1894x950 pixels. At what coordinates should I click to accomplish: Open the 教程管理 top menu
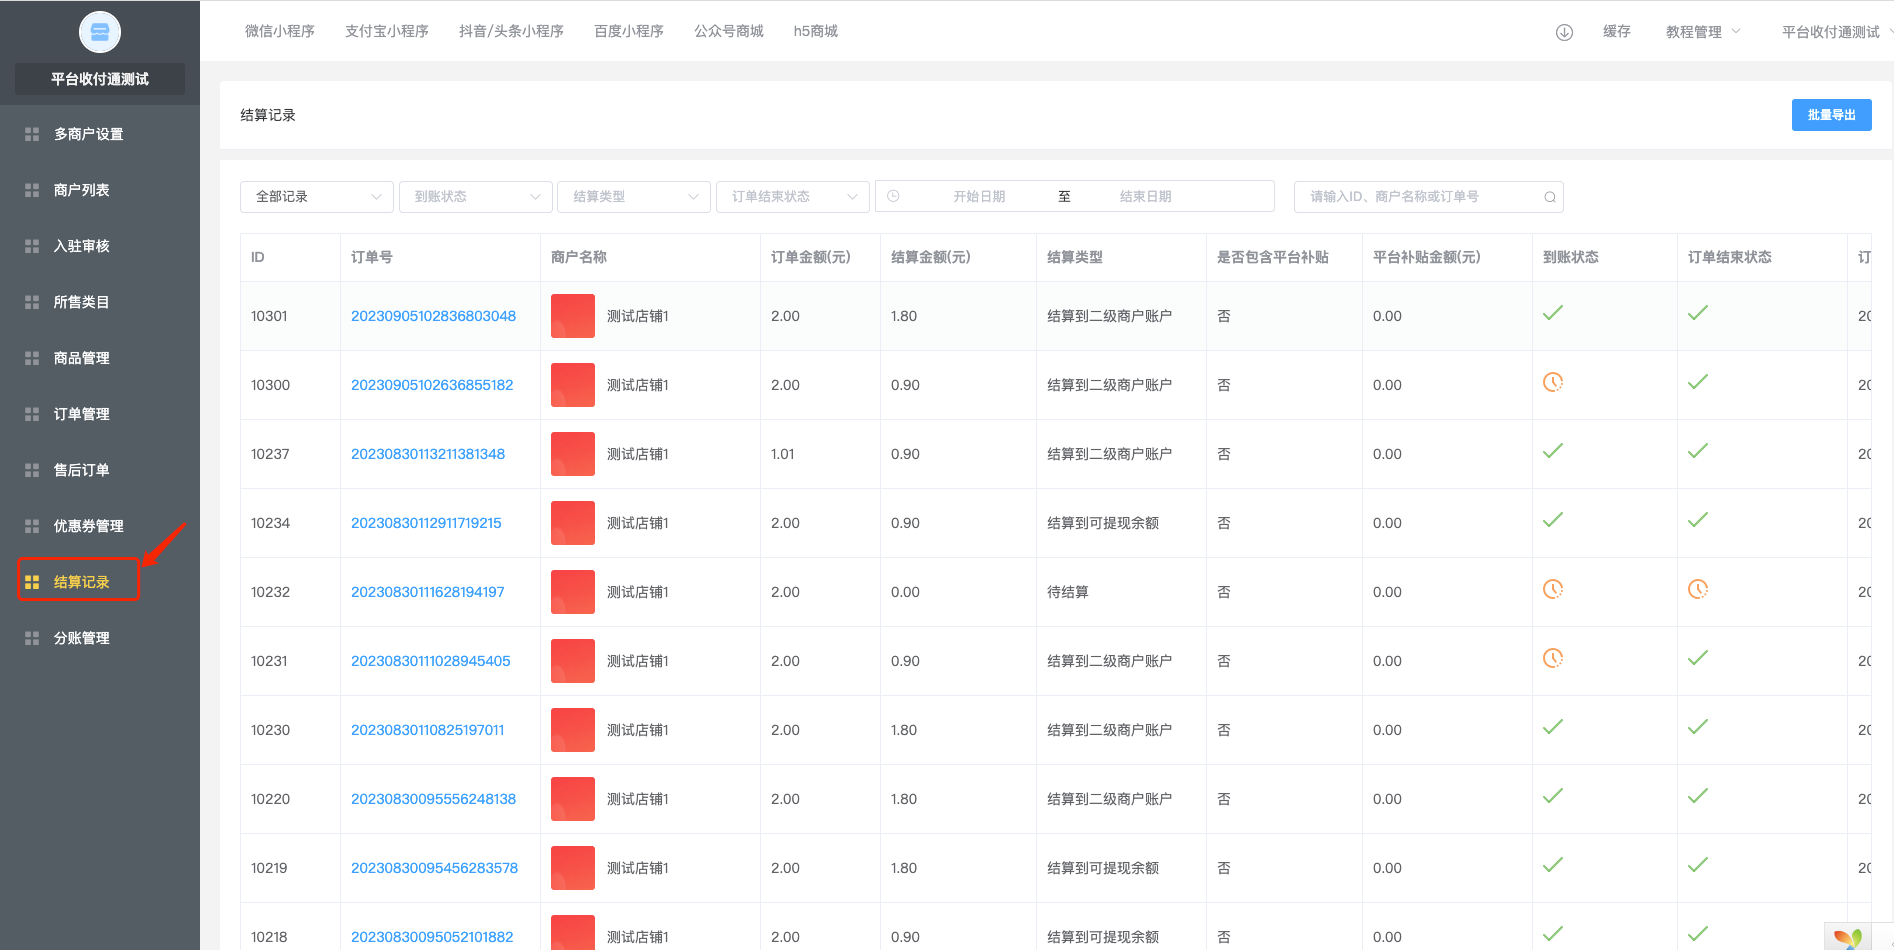[1702, 32]
